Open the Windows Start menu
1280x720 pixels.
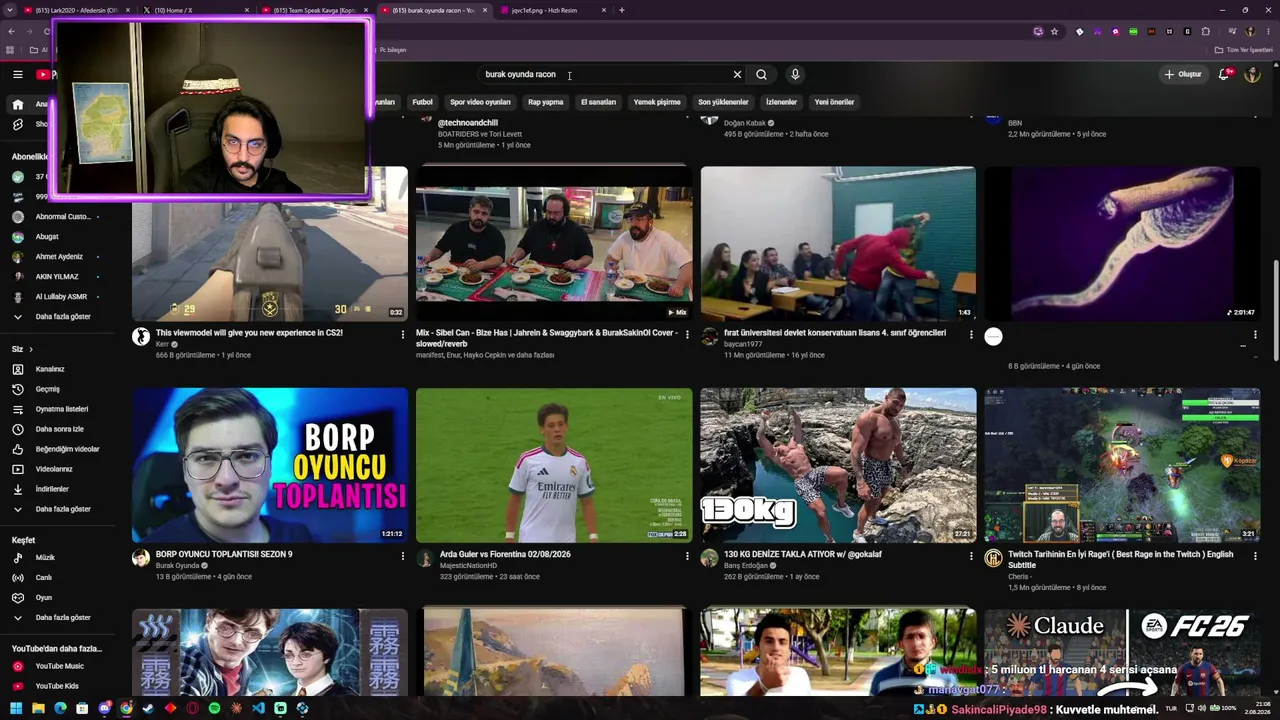click(16, 708)
